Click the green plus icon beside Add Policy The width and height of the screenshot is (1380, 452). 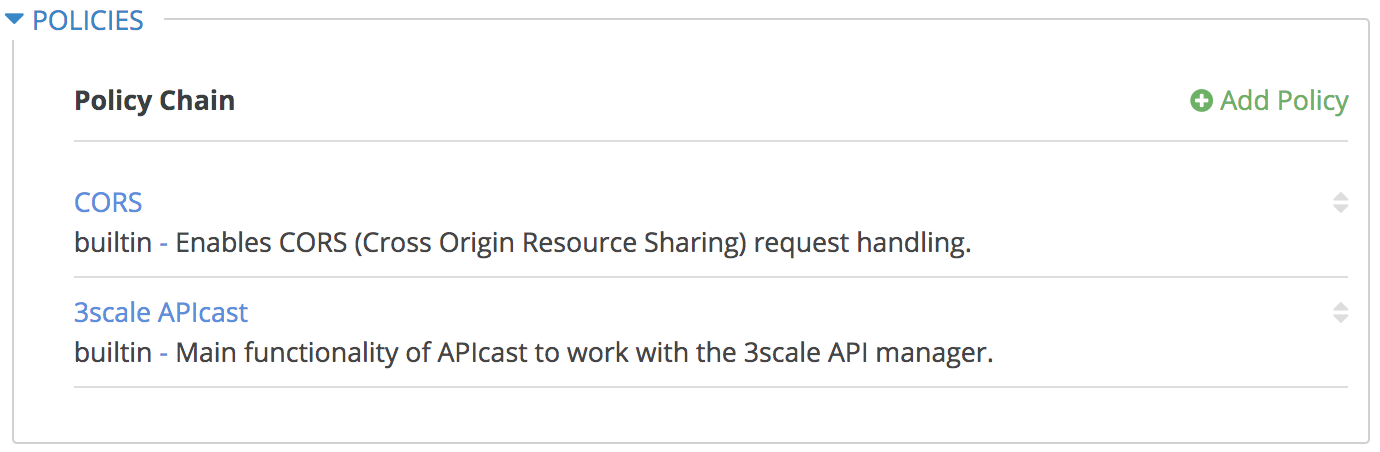click(x=1201, y=101)
